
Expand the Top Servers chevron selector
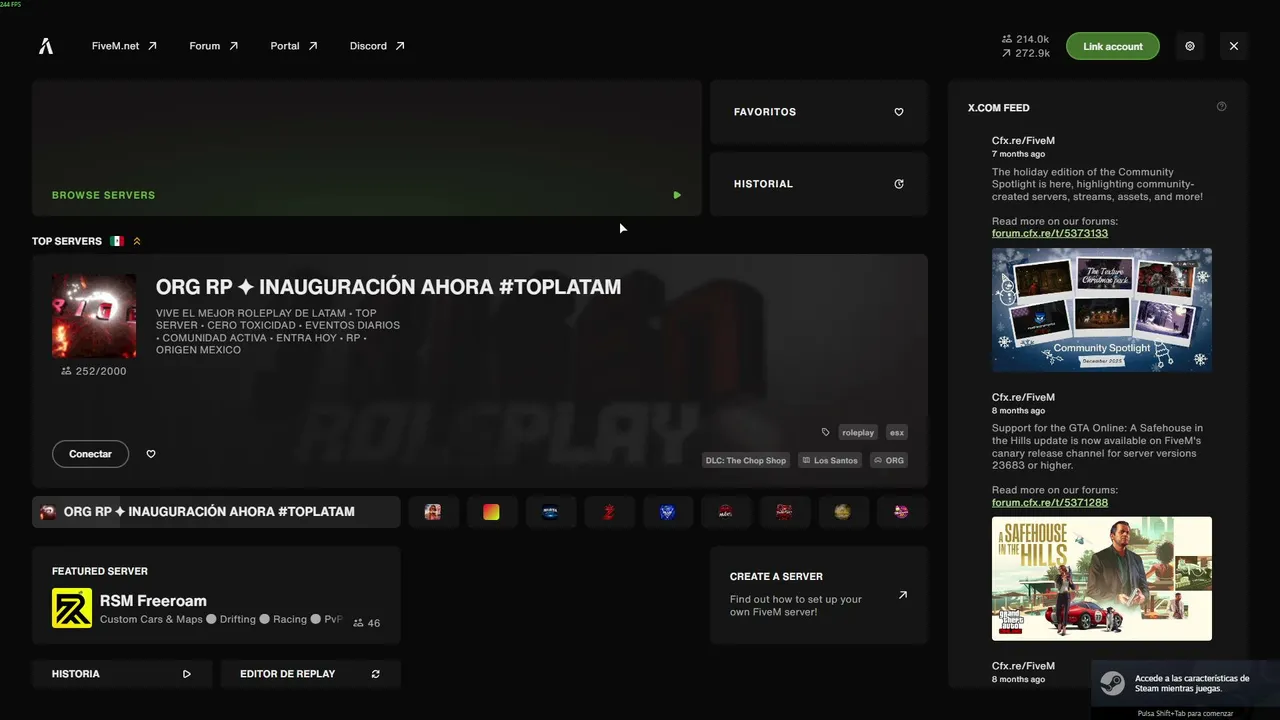[137, 241]
